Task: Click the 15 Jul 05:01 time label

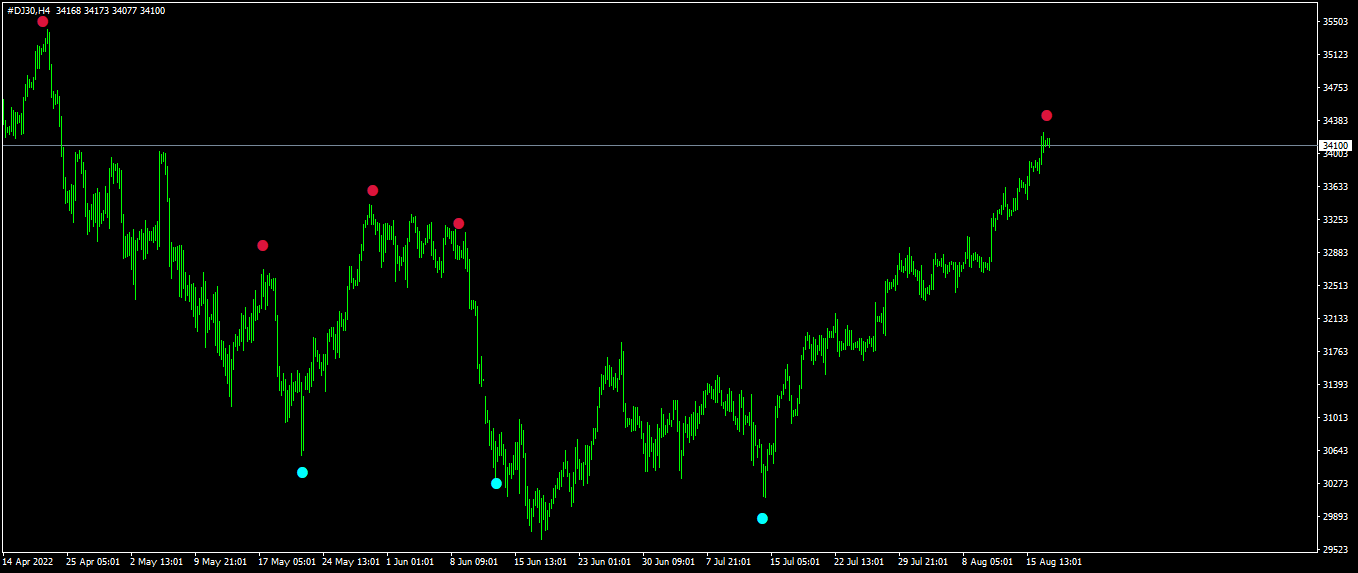Action: point(797,561)
